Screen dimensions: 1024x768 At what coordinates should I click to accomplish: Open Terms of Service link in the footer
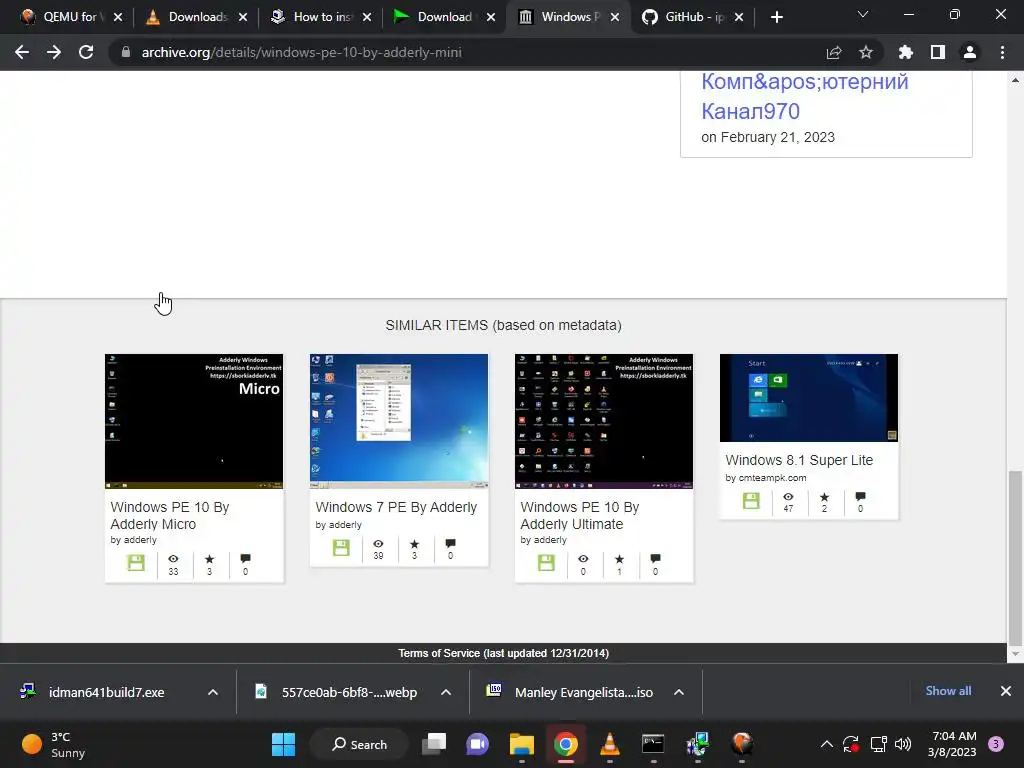[x=504, y=653]
